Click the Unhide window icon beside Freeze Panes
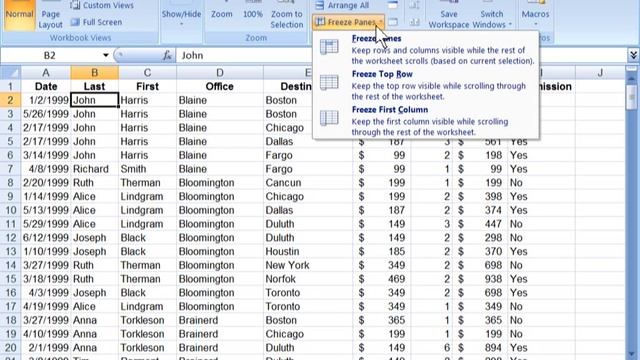 393,22
